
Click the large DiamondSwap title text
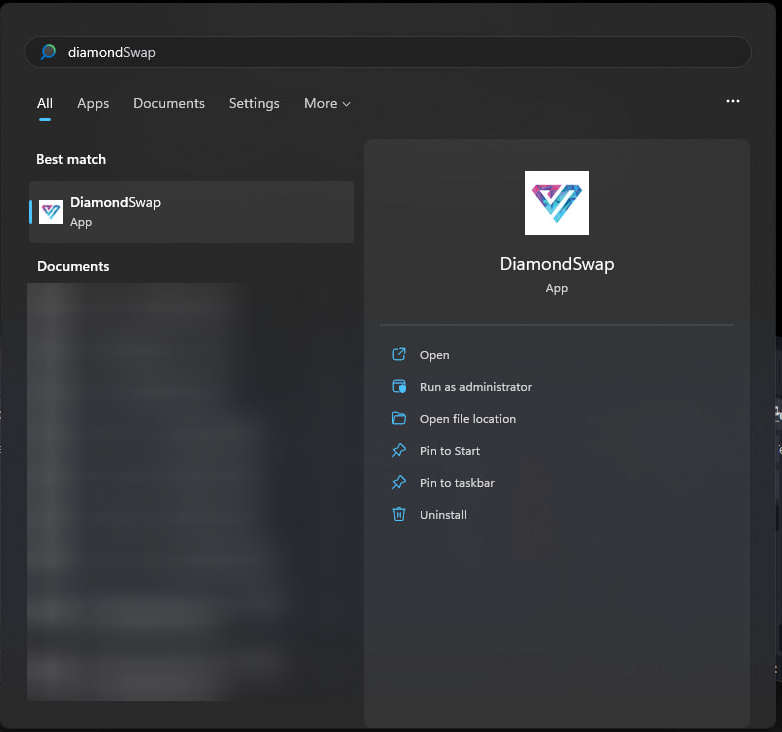point(557,264)
